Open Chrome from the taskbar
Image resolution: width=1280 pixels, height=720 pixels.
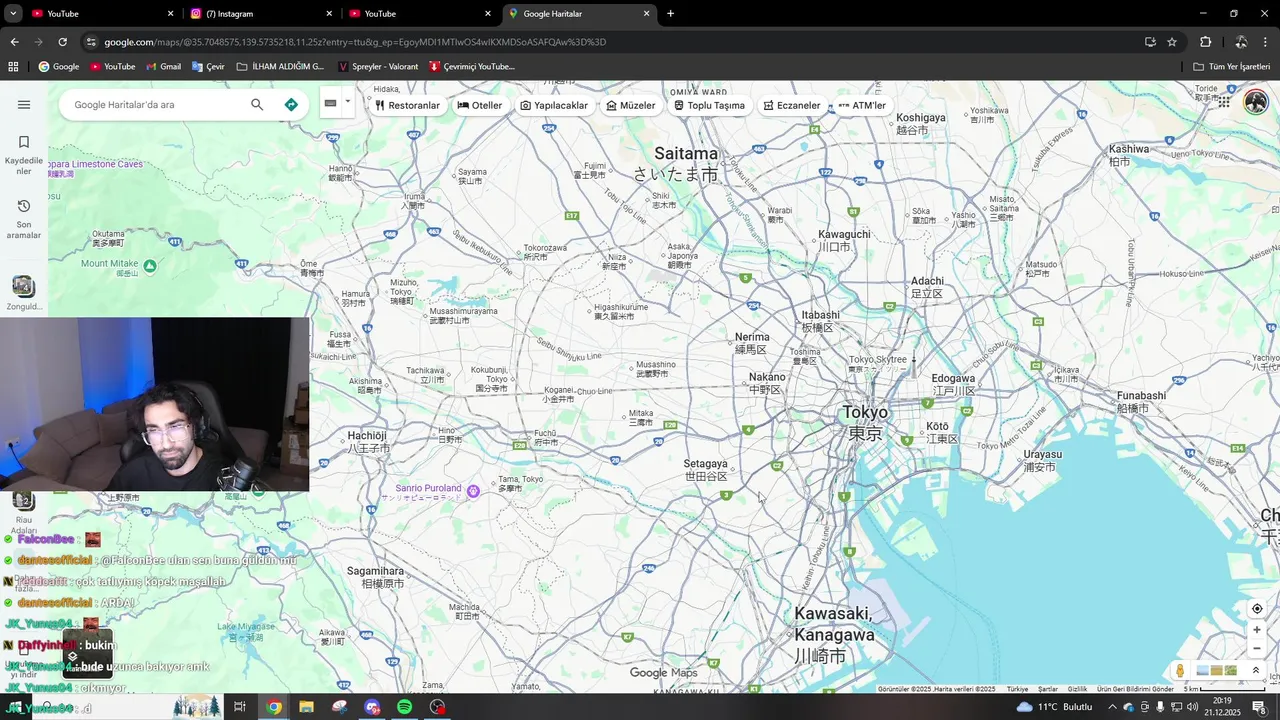(274, 707)
